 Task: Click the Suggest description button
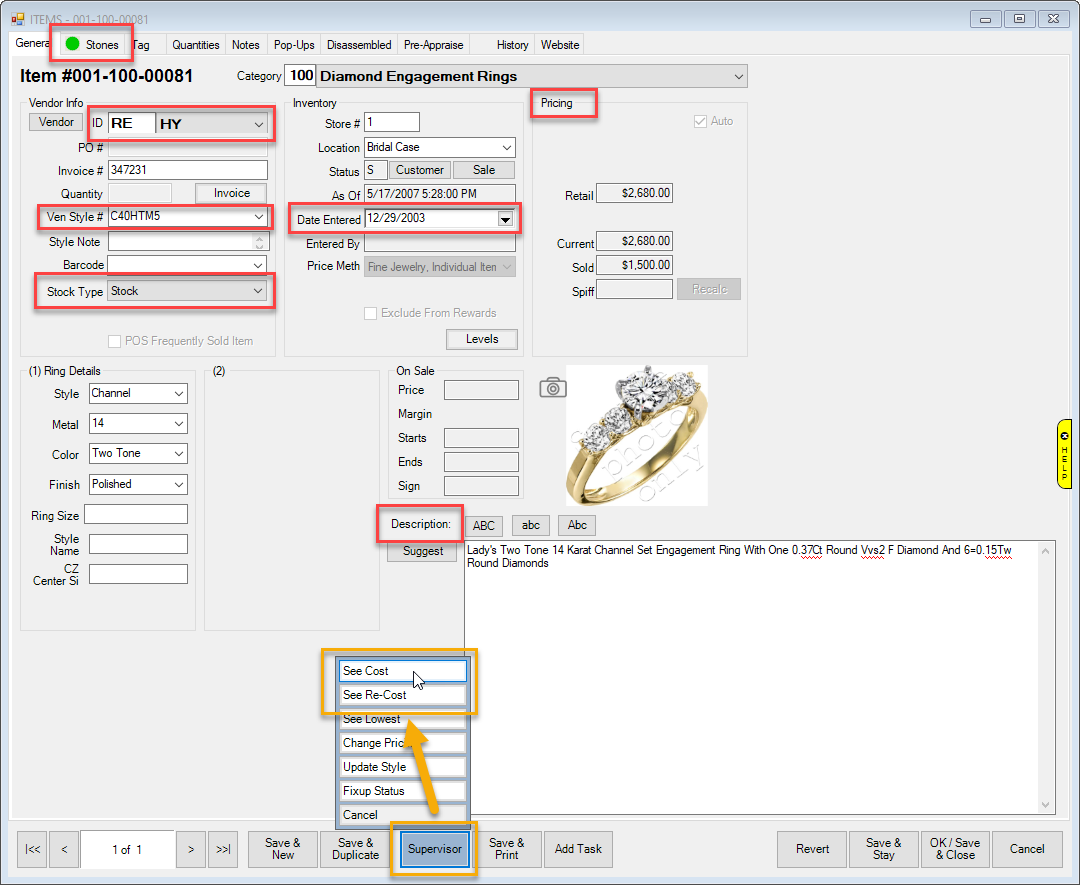[423, 551]
